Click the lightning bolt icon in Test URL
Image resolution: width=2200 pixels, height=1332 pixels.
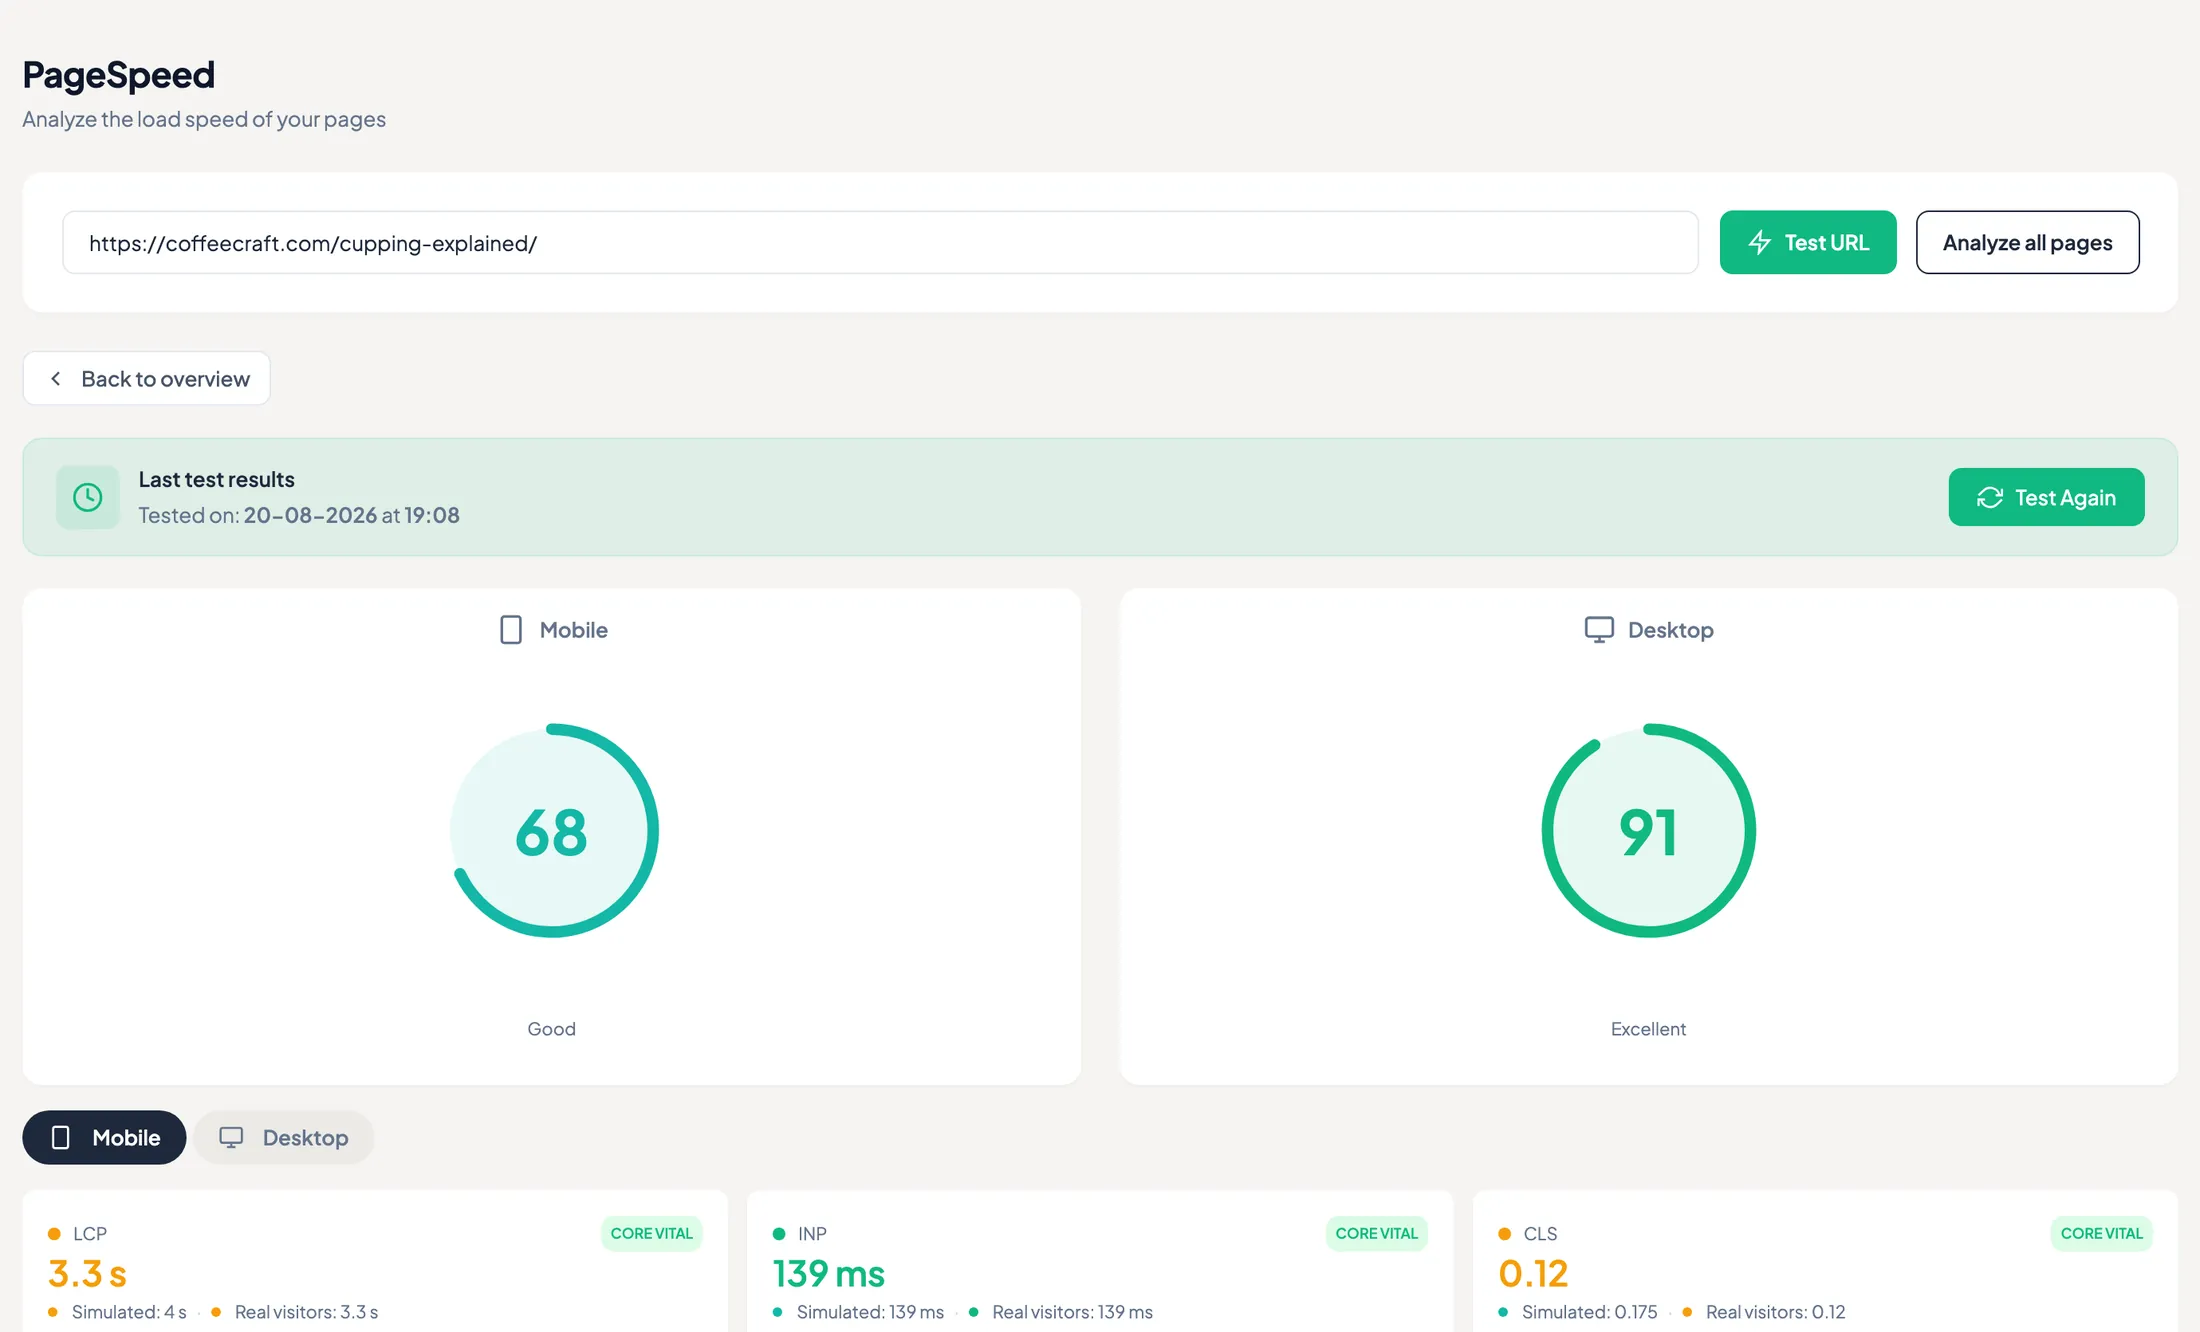[1759, 242]
